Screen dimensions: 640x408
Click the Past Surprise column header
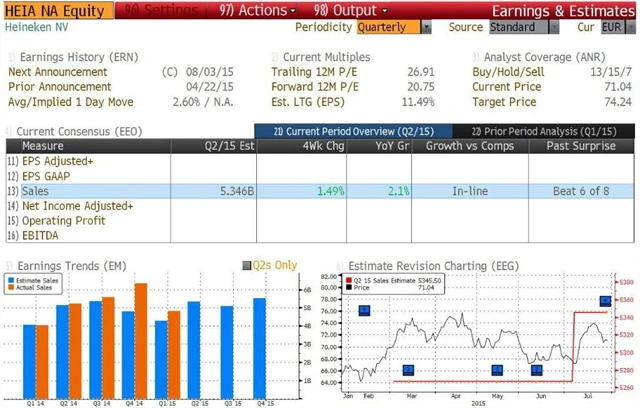coord(581,146)
